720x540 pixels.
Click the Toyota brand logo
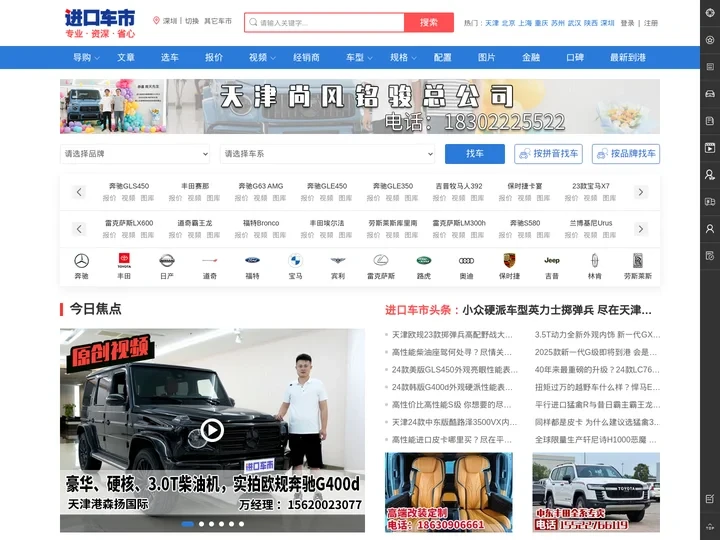tap(124, 260)
